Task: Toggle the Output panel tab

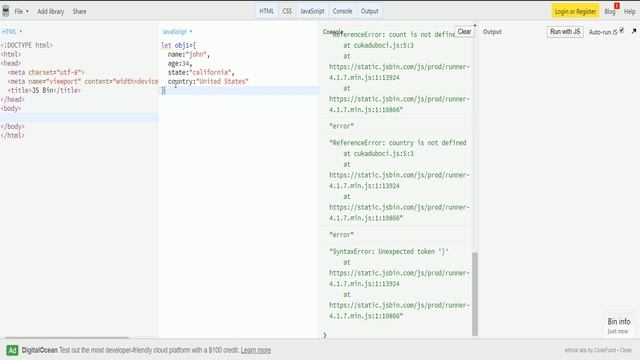Action: [369, 11]
